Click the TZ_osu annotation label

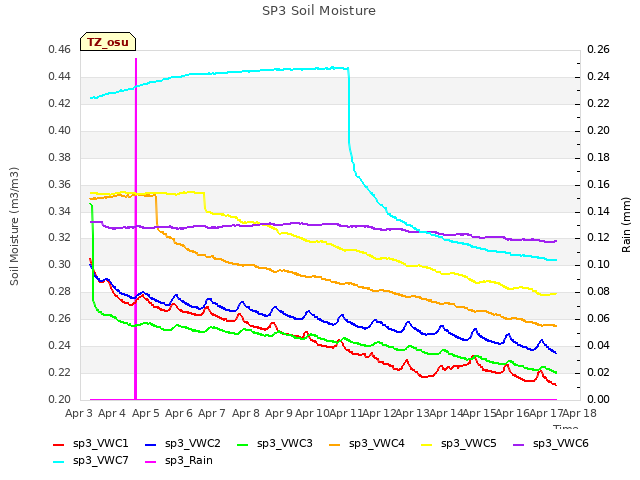pyautogui.click(x=108, y=42)
